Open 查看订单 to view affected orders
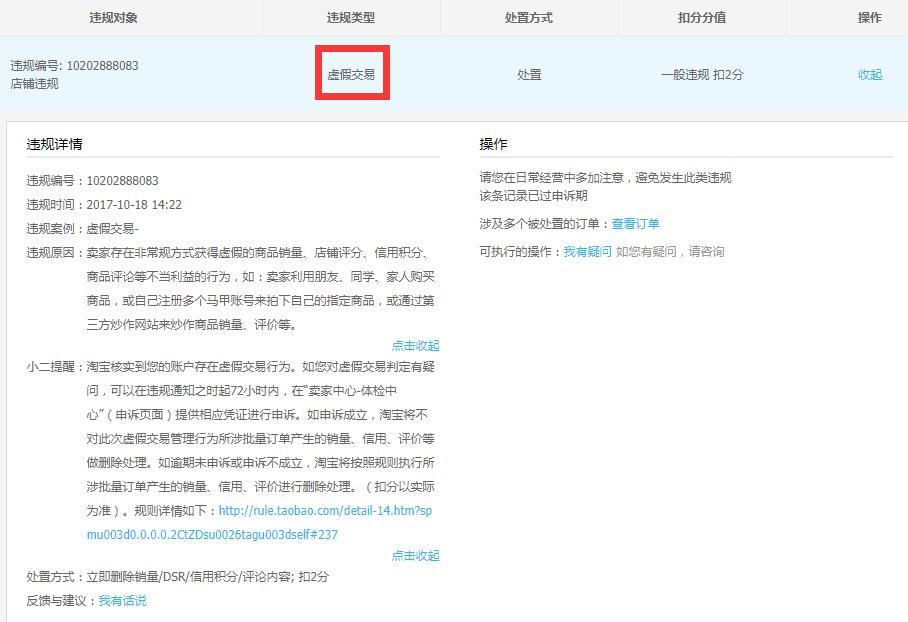The height and width of the screenshot is (622, 908). coord(634,222)
